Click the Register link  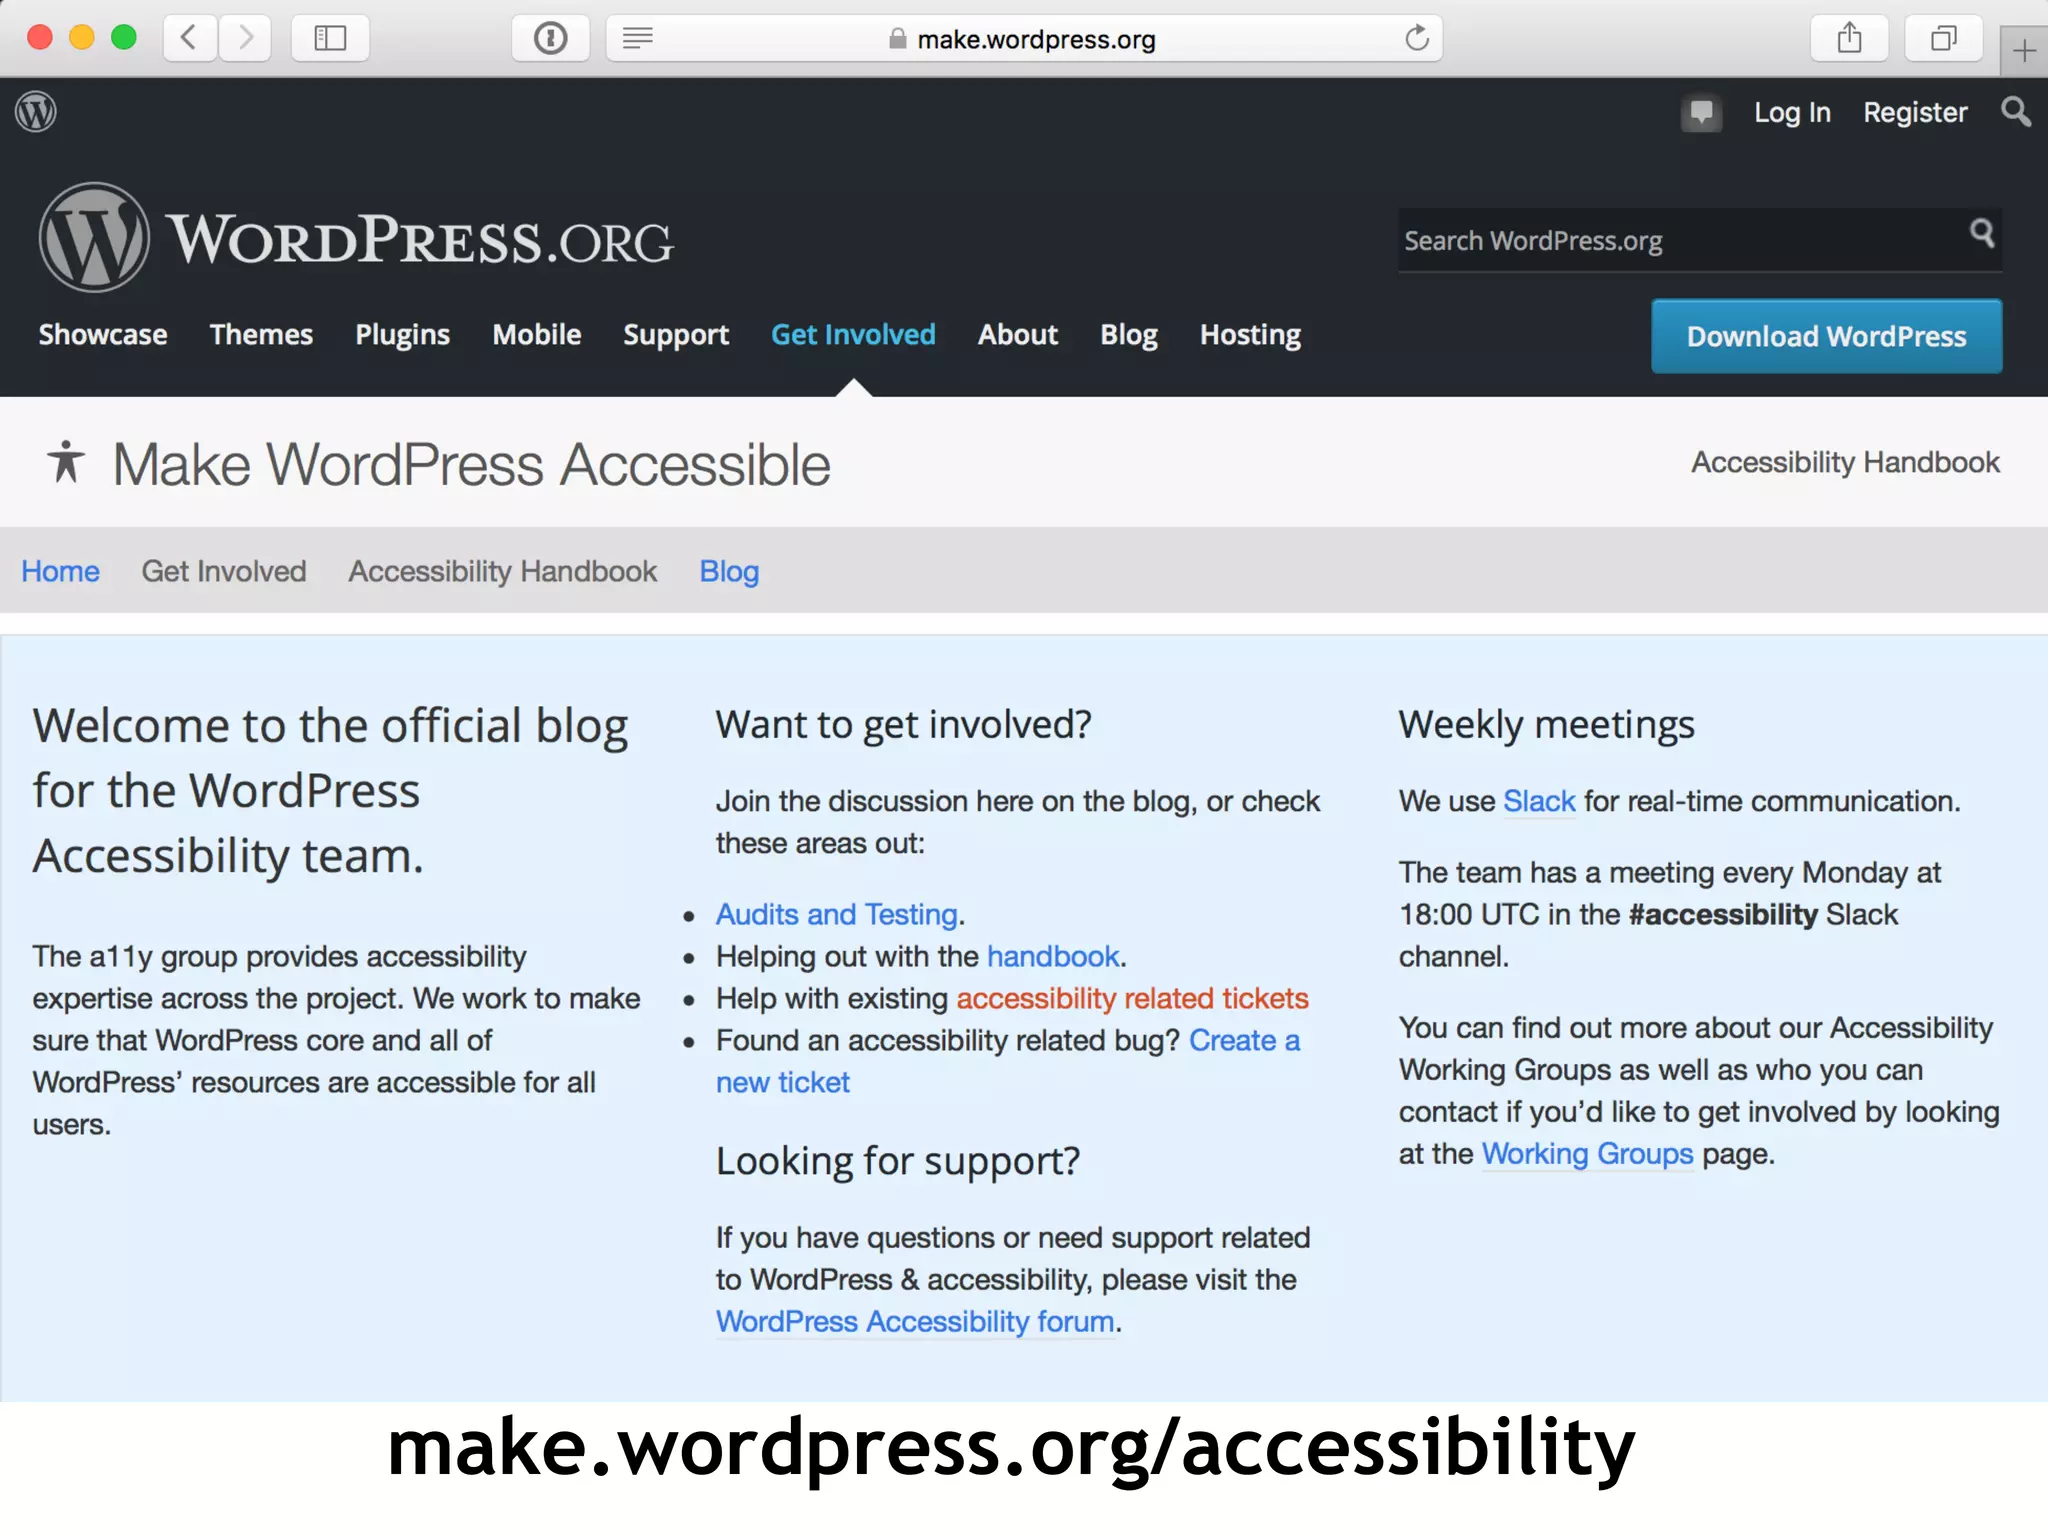(x=1915, y=112)
